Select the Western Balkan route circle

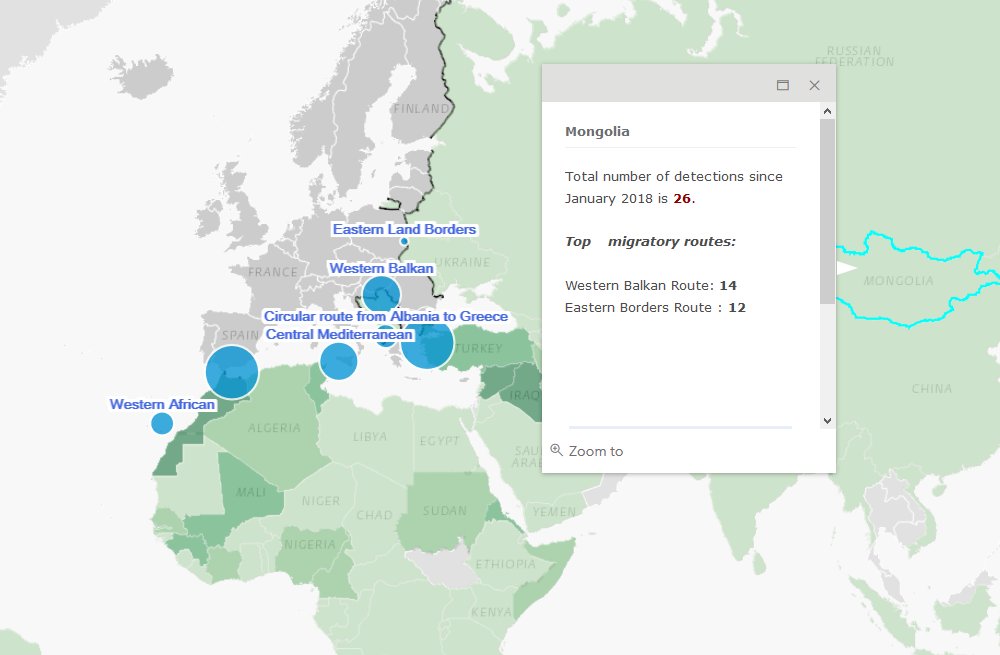[381, 295]
